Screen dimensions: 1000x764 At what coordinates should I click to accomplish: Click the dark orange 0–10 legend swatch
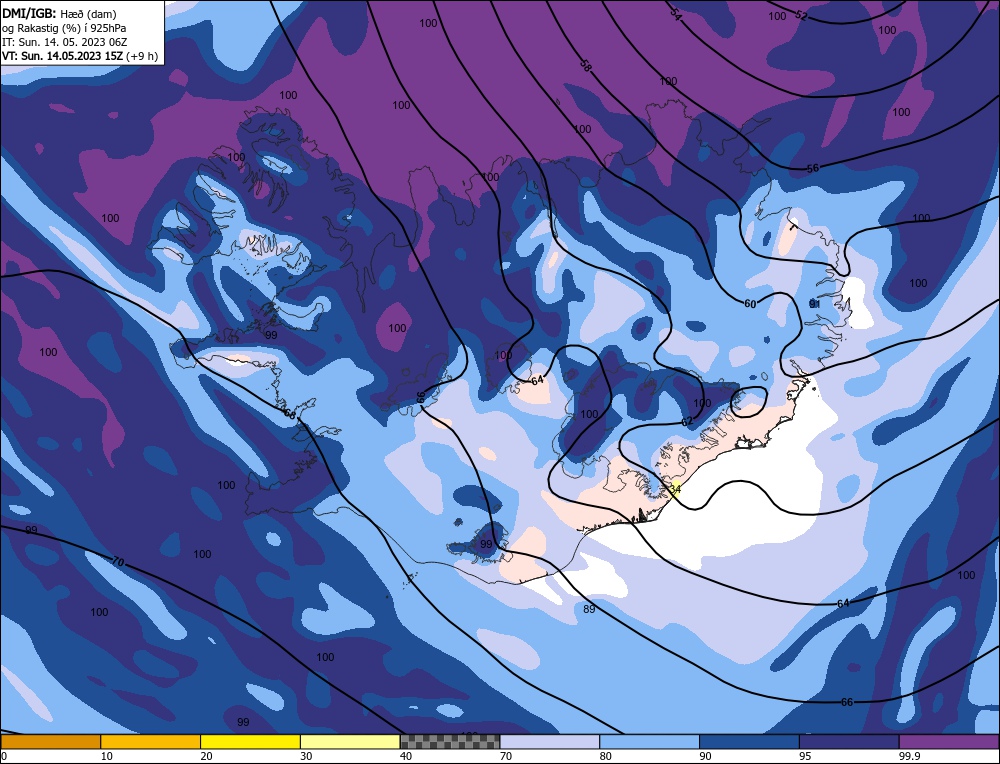tap(50, 741)
